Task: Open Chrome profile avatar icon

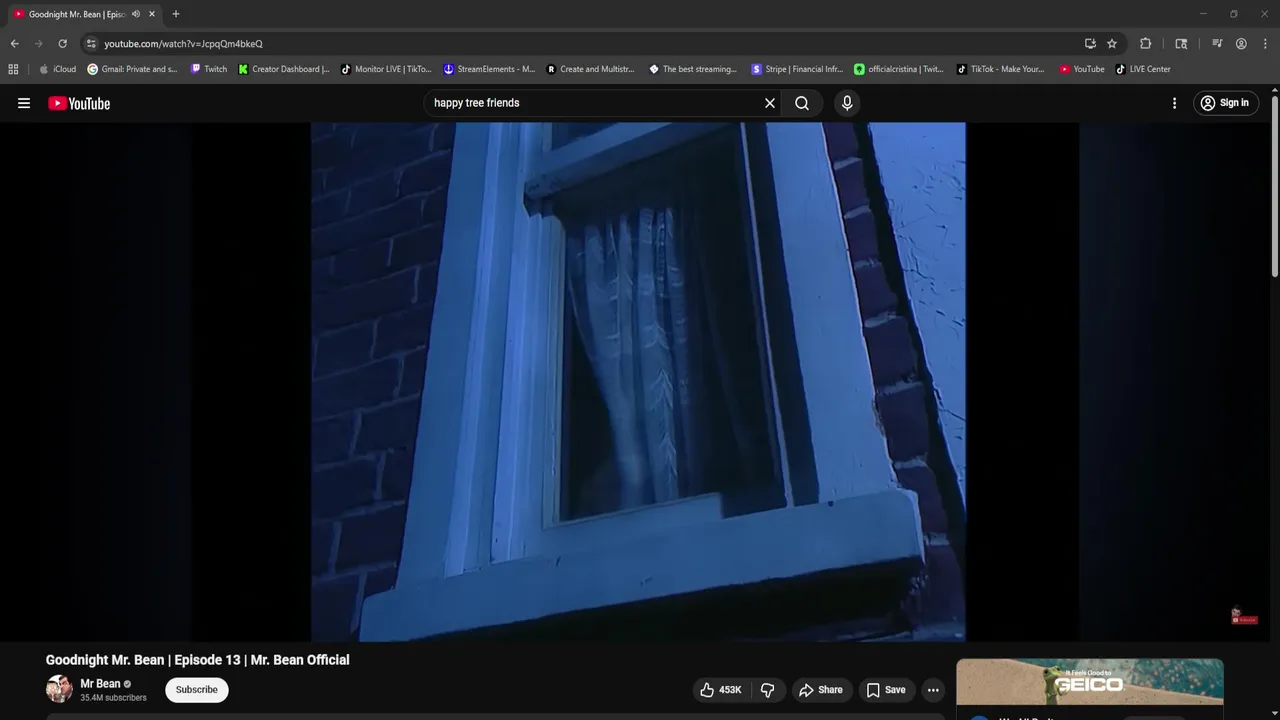Action: coord(1241,44)
